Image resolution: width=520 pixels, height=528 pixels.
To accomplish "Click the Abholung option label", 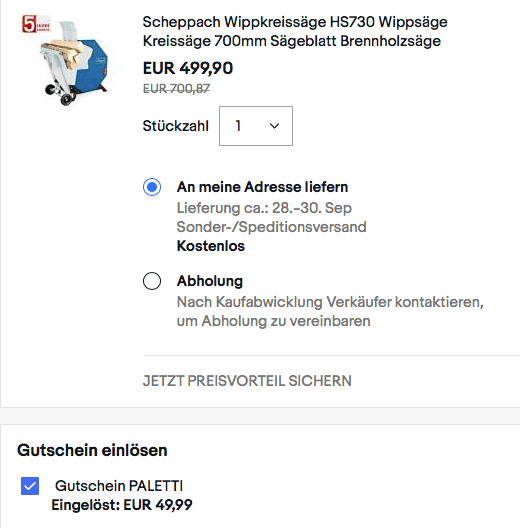I will pos(210,281).
